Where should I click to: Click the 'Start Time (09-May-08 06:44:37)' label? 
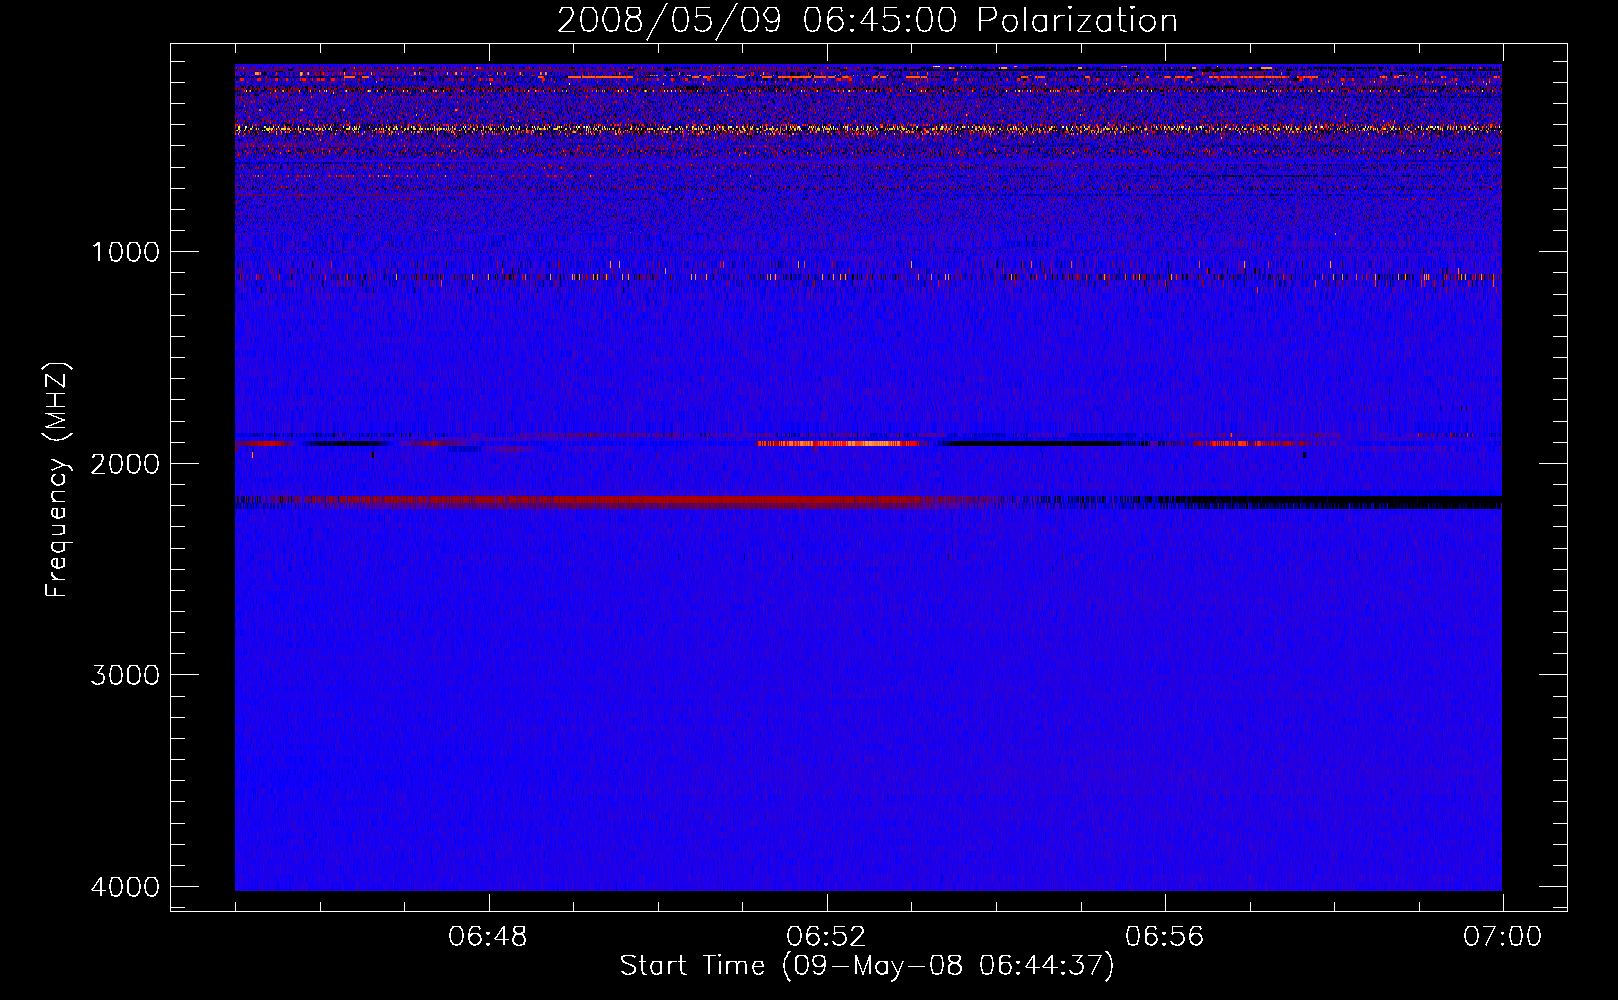(867, 966)
